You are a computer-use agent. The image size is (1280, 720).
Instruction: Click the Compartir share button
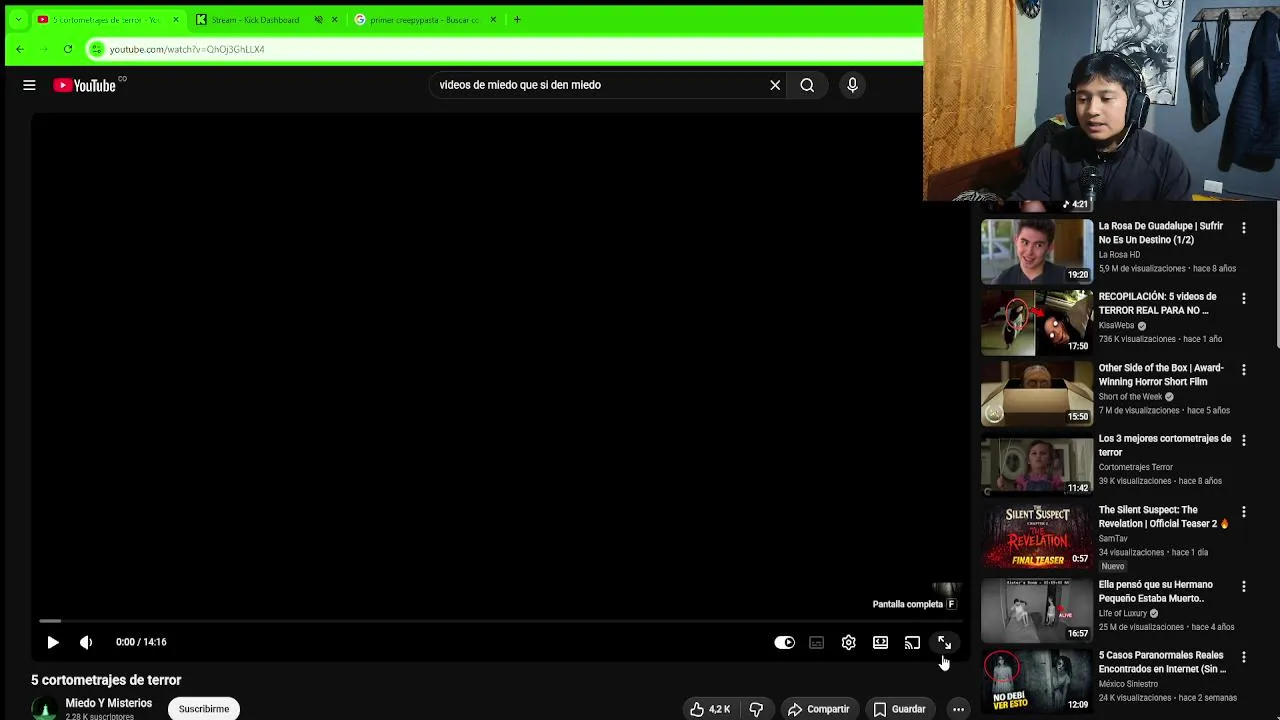pos(818,709)
